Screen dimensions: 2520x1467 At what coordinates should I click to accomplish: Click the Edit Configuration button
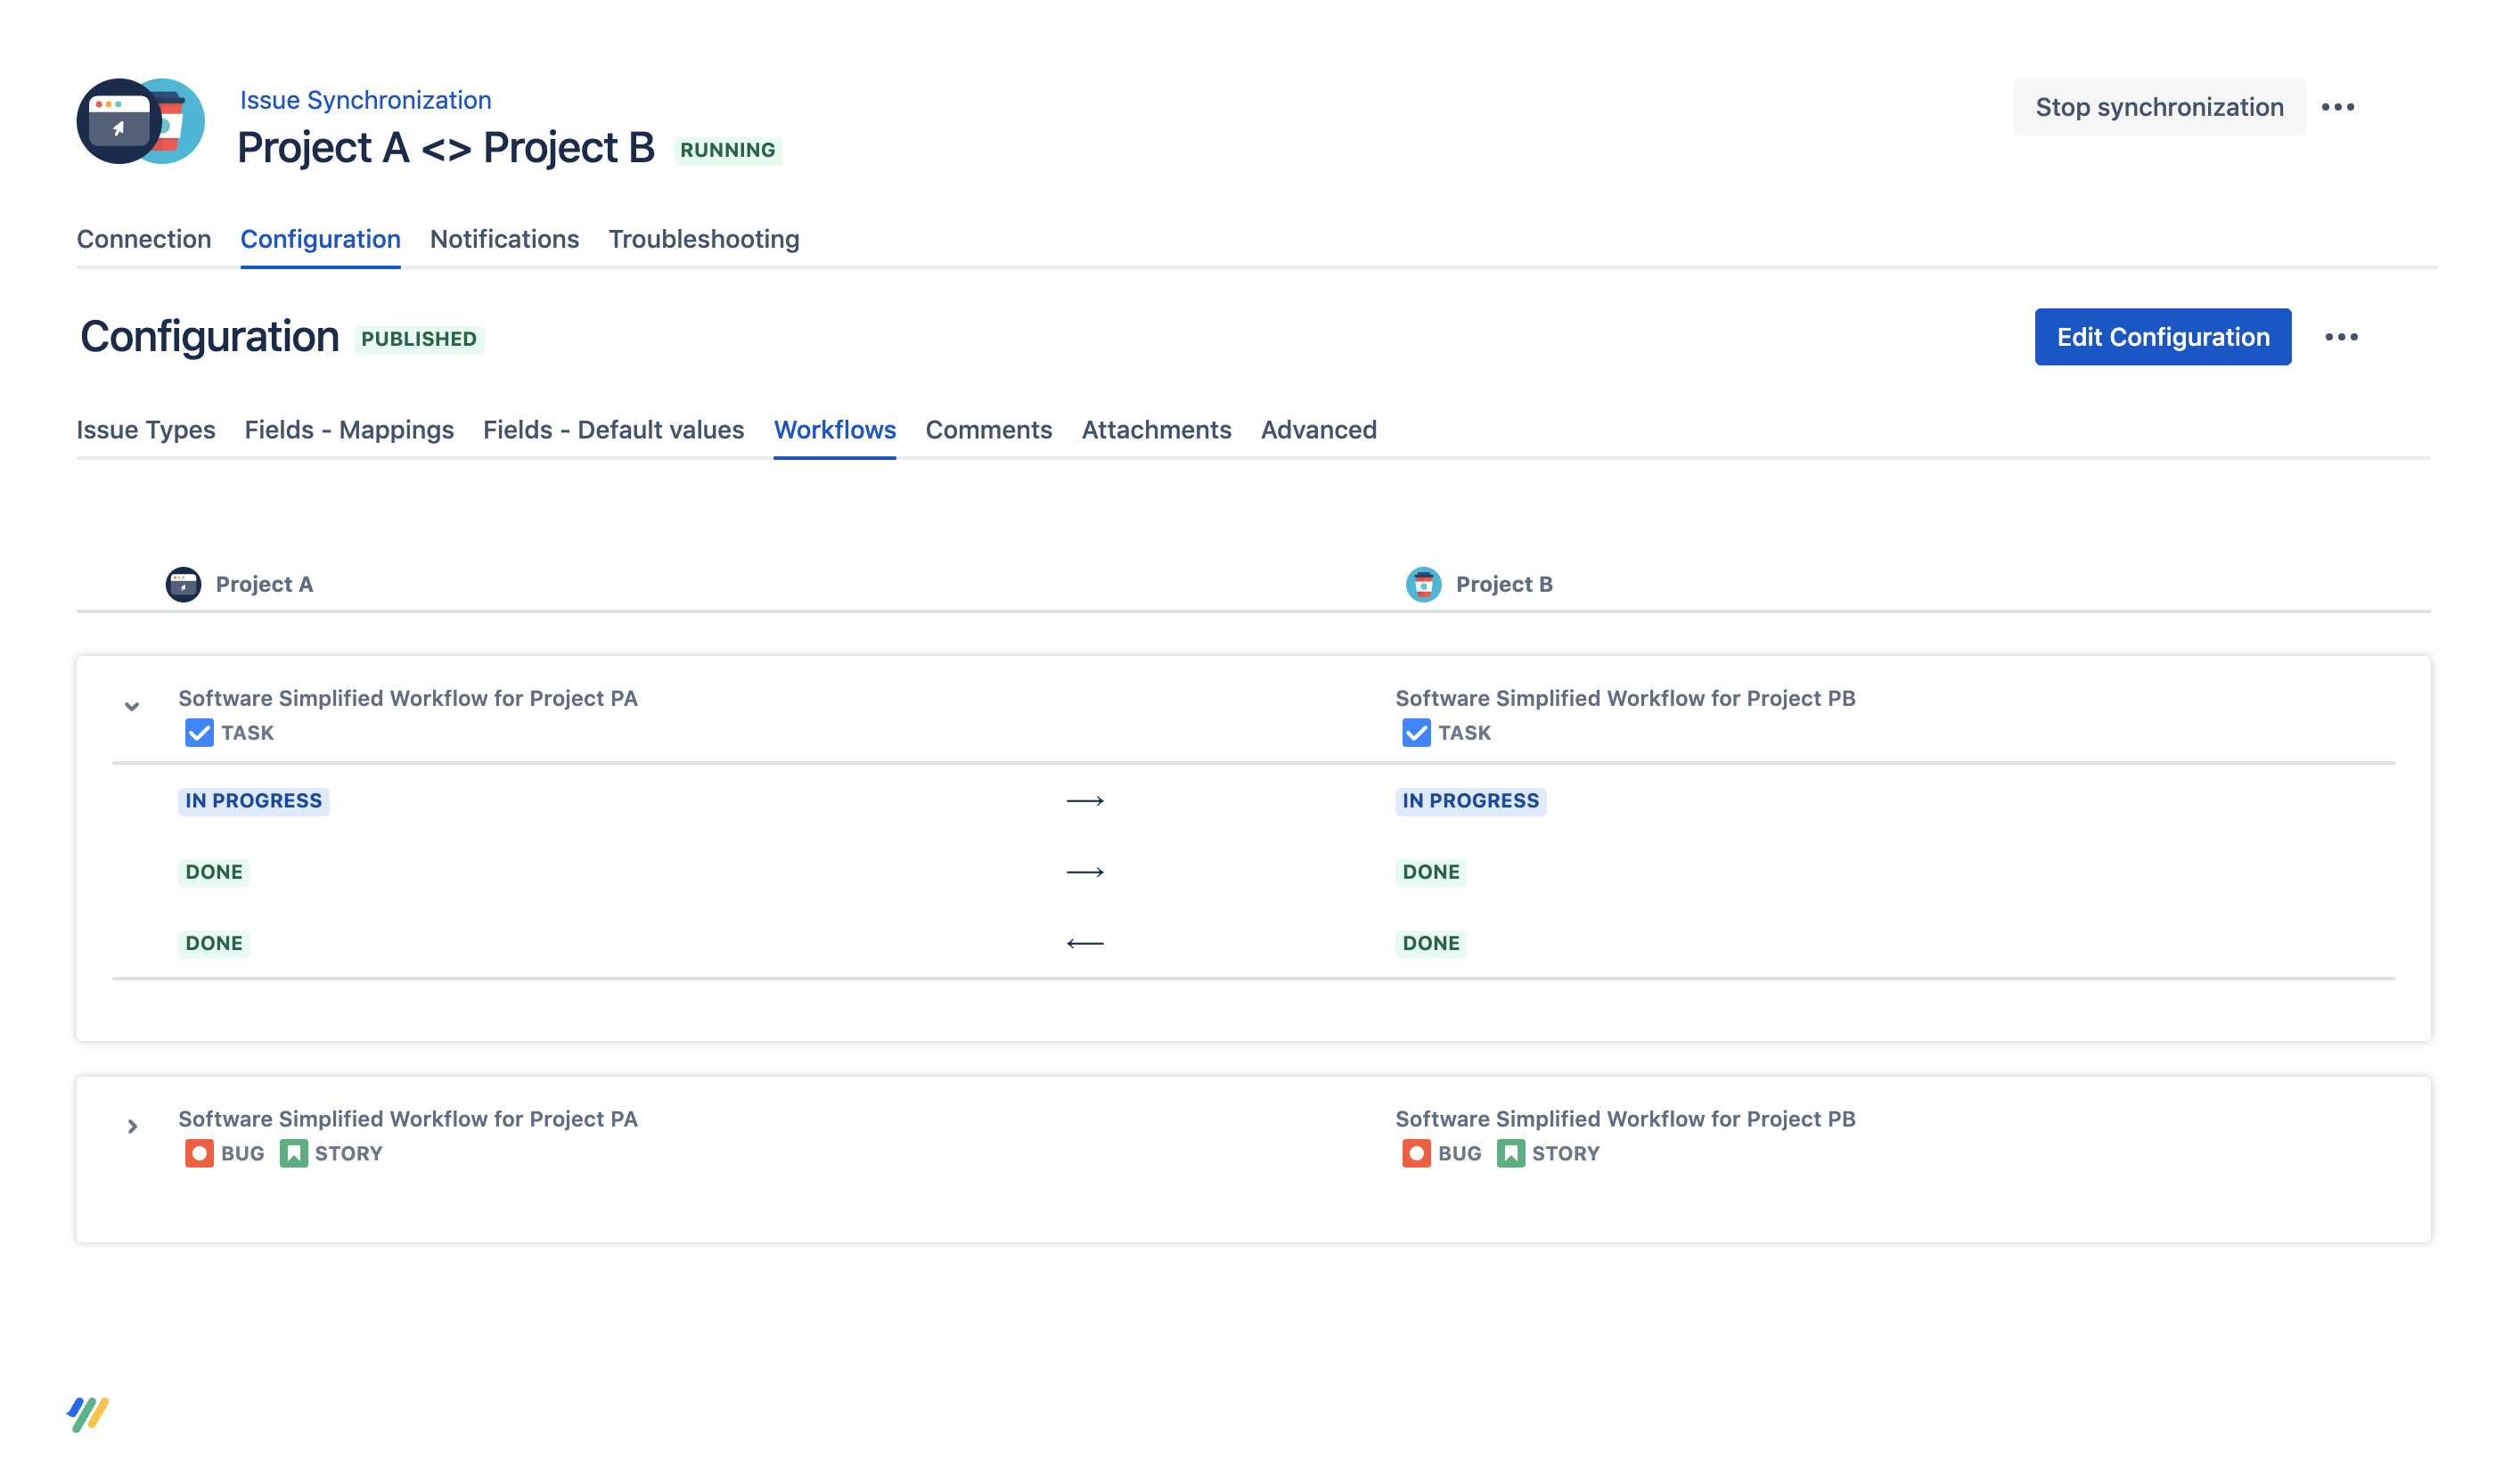(2163, 337)
